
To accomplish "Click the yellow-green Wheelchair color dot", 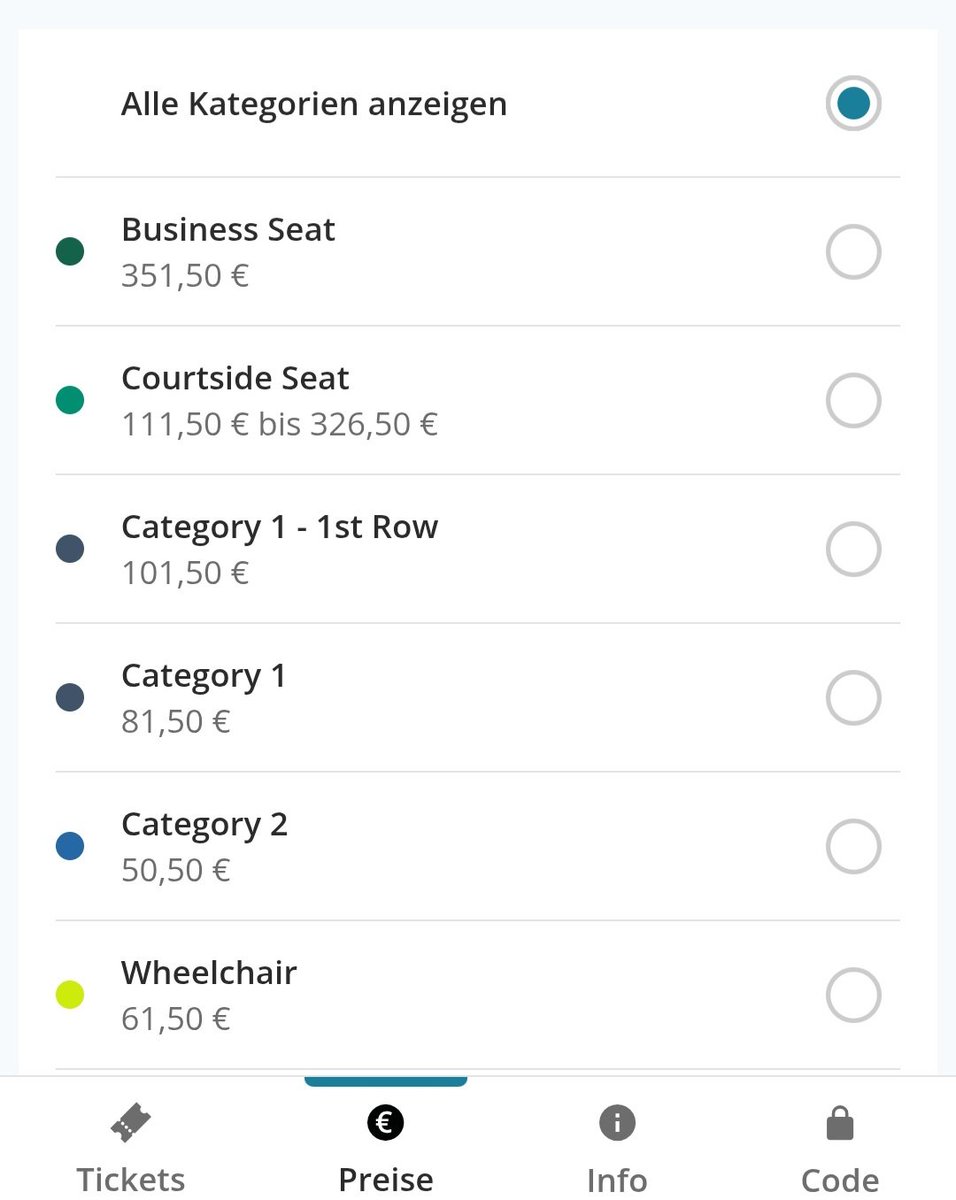I will click(x=70, y=996).
